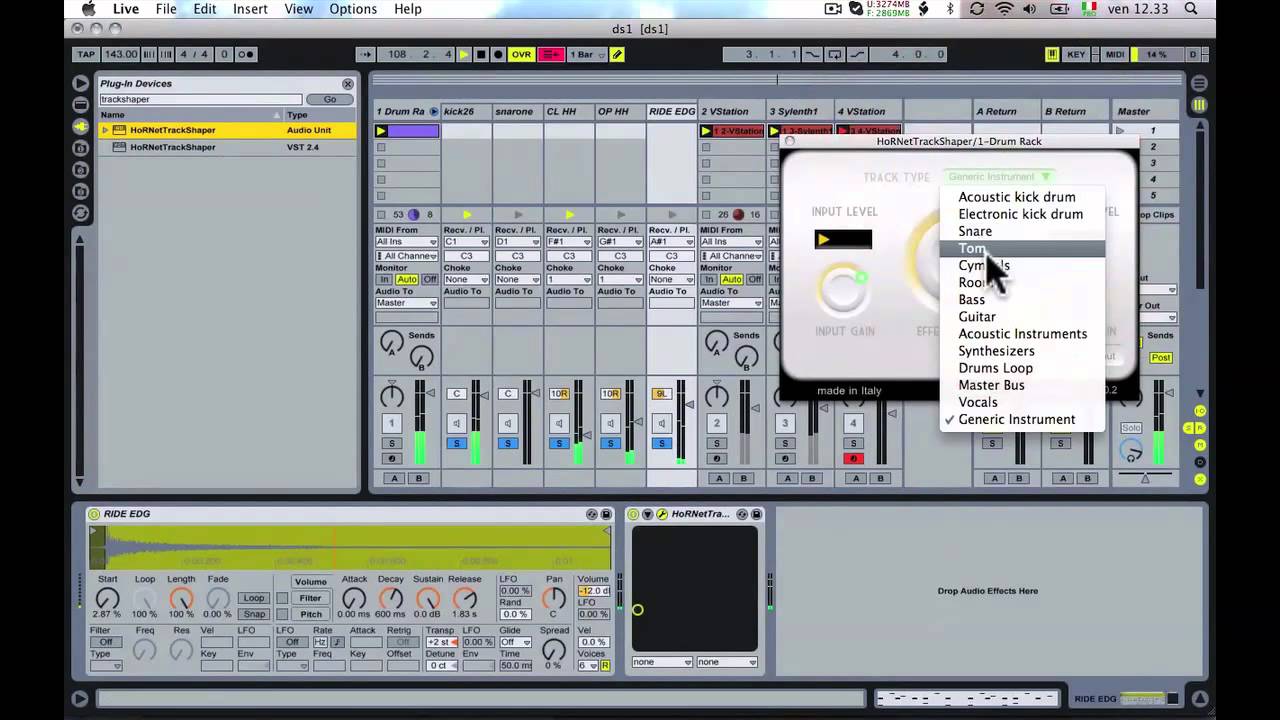Open the Simpler Voices count dropdown
The height and width of the screenshot is (720, 1280).
(587, 666)
